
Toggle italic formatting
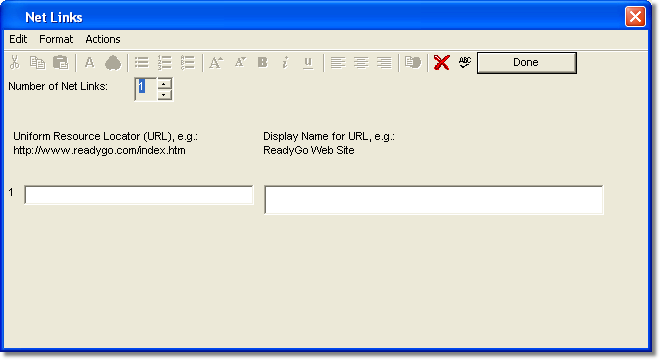tap(285, 62)
